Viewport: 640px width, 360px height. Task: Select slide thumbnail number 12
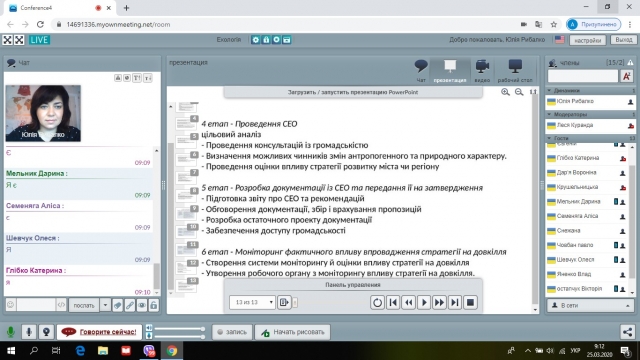point(187,267)
